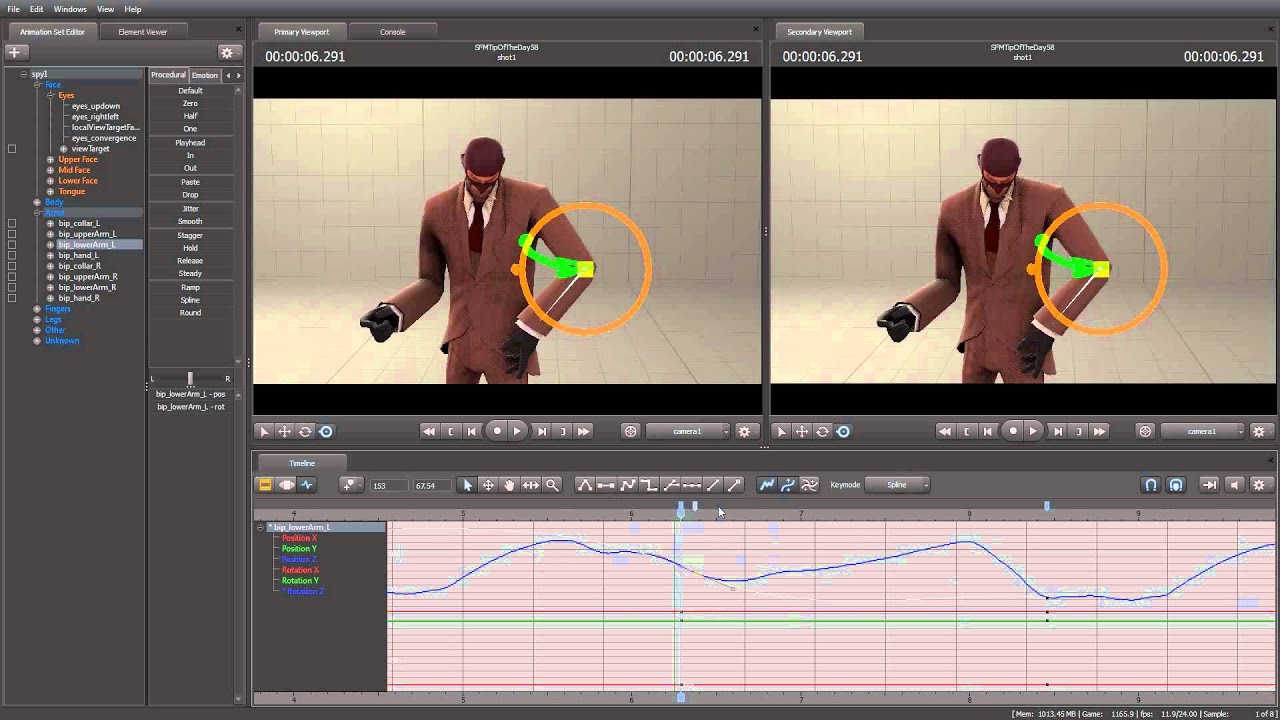Switch to the Console tab
Viewport: 1280px width, 720px height.
(393, 32)
